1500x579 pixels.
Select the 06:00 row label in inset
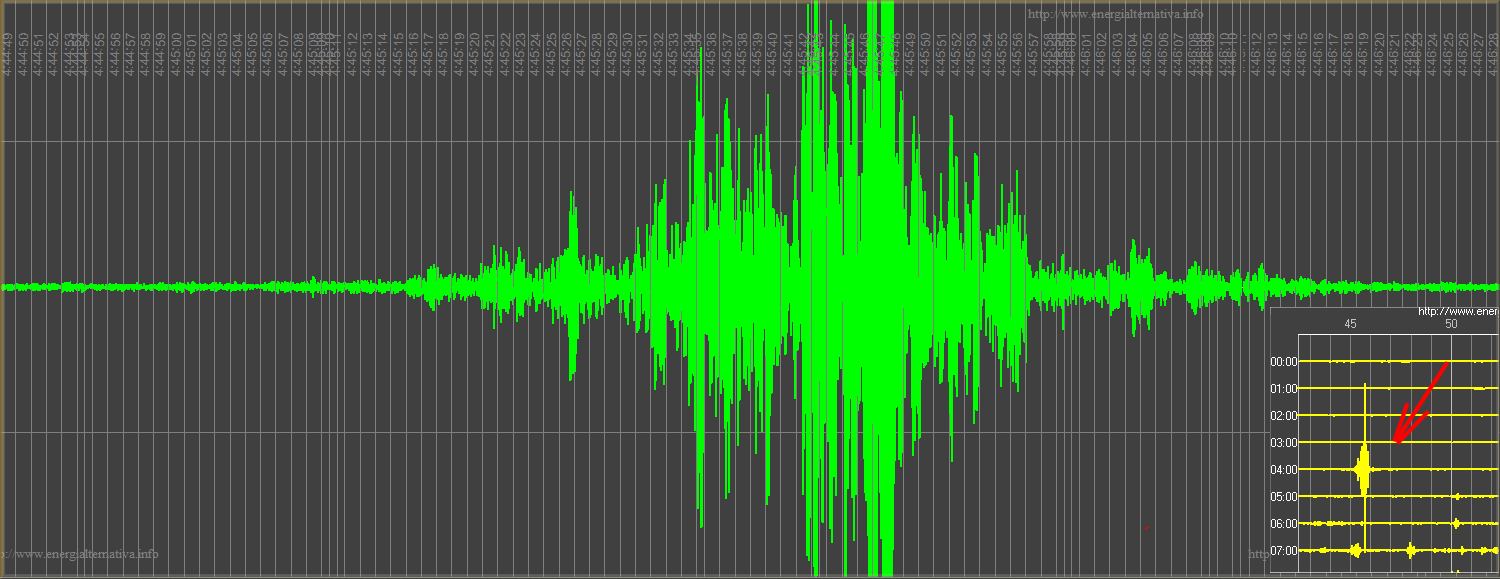click(x=1284, y=524)
